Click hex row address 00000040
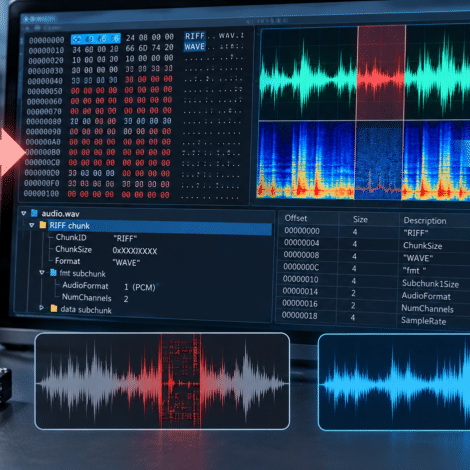470x470 pixels. click(x=45, y=81)
